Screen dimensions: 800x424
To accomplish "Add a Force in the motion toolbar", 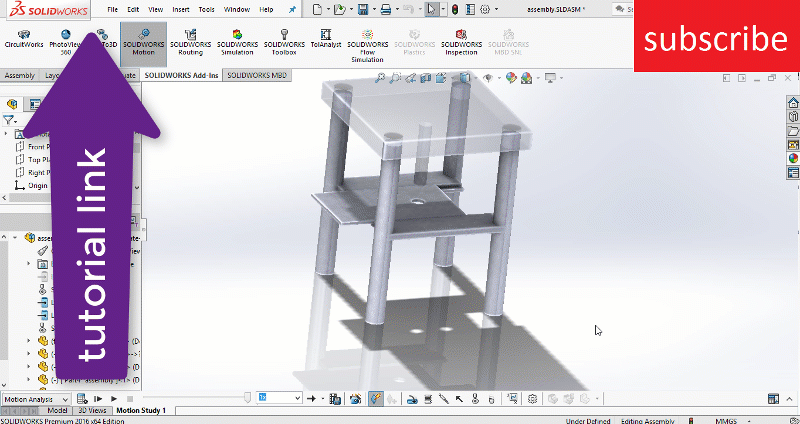I will point(460,399).
